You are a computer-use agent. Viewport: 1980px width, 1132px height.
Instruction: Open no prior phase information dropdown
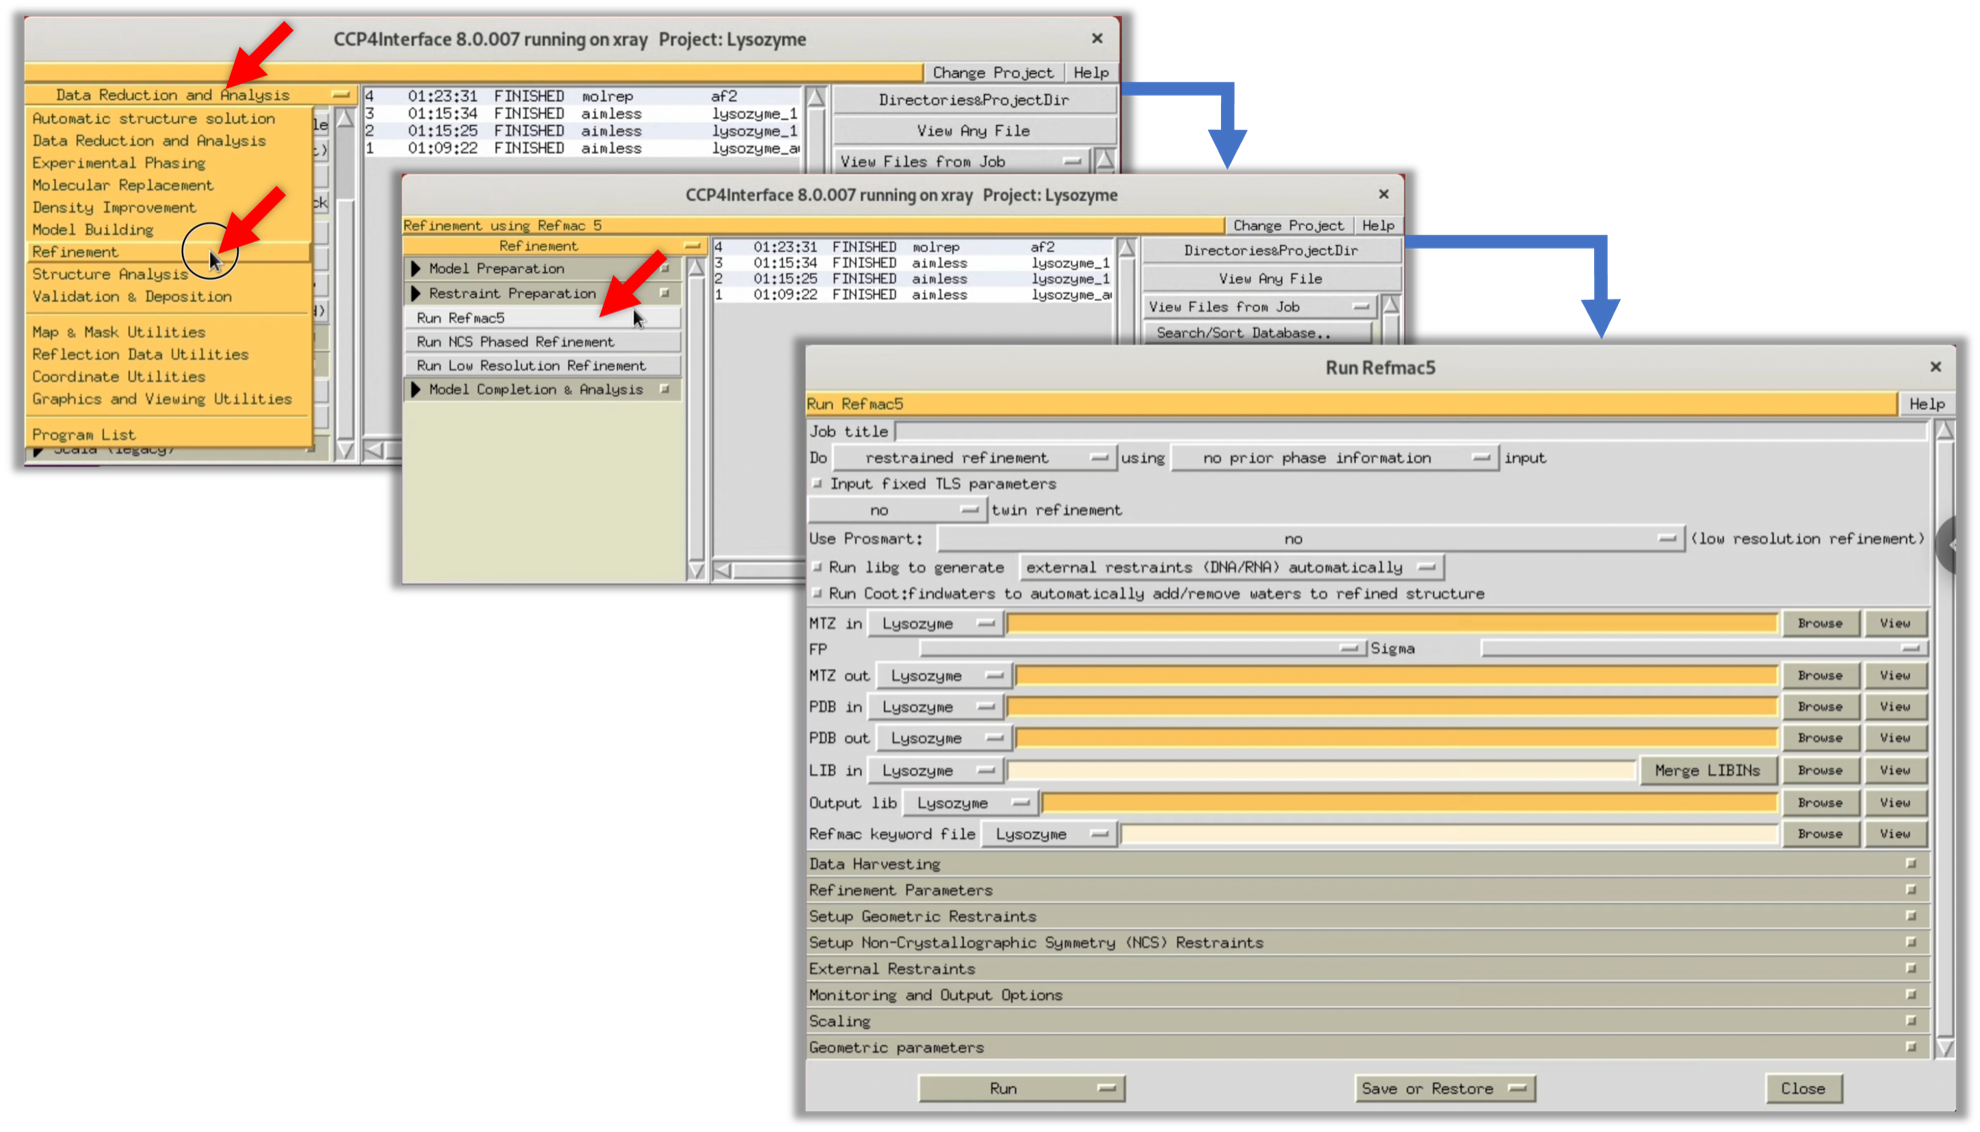pyautogui.click(x=1333, y=458)
